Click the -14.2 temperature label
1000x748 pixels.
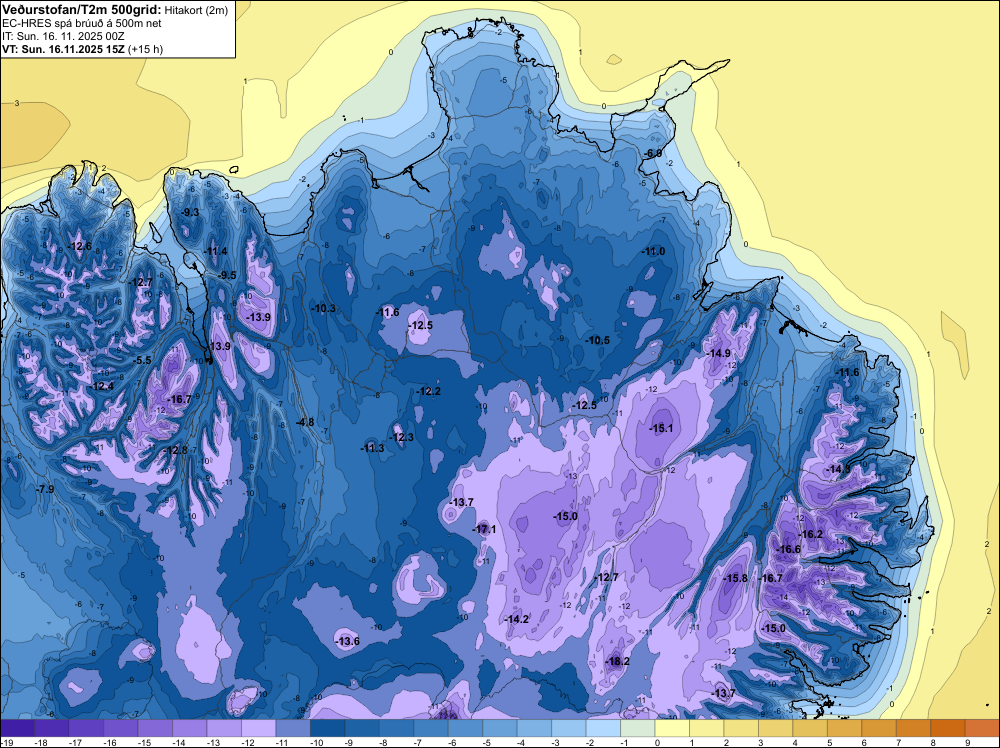(x=516, y=619)
